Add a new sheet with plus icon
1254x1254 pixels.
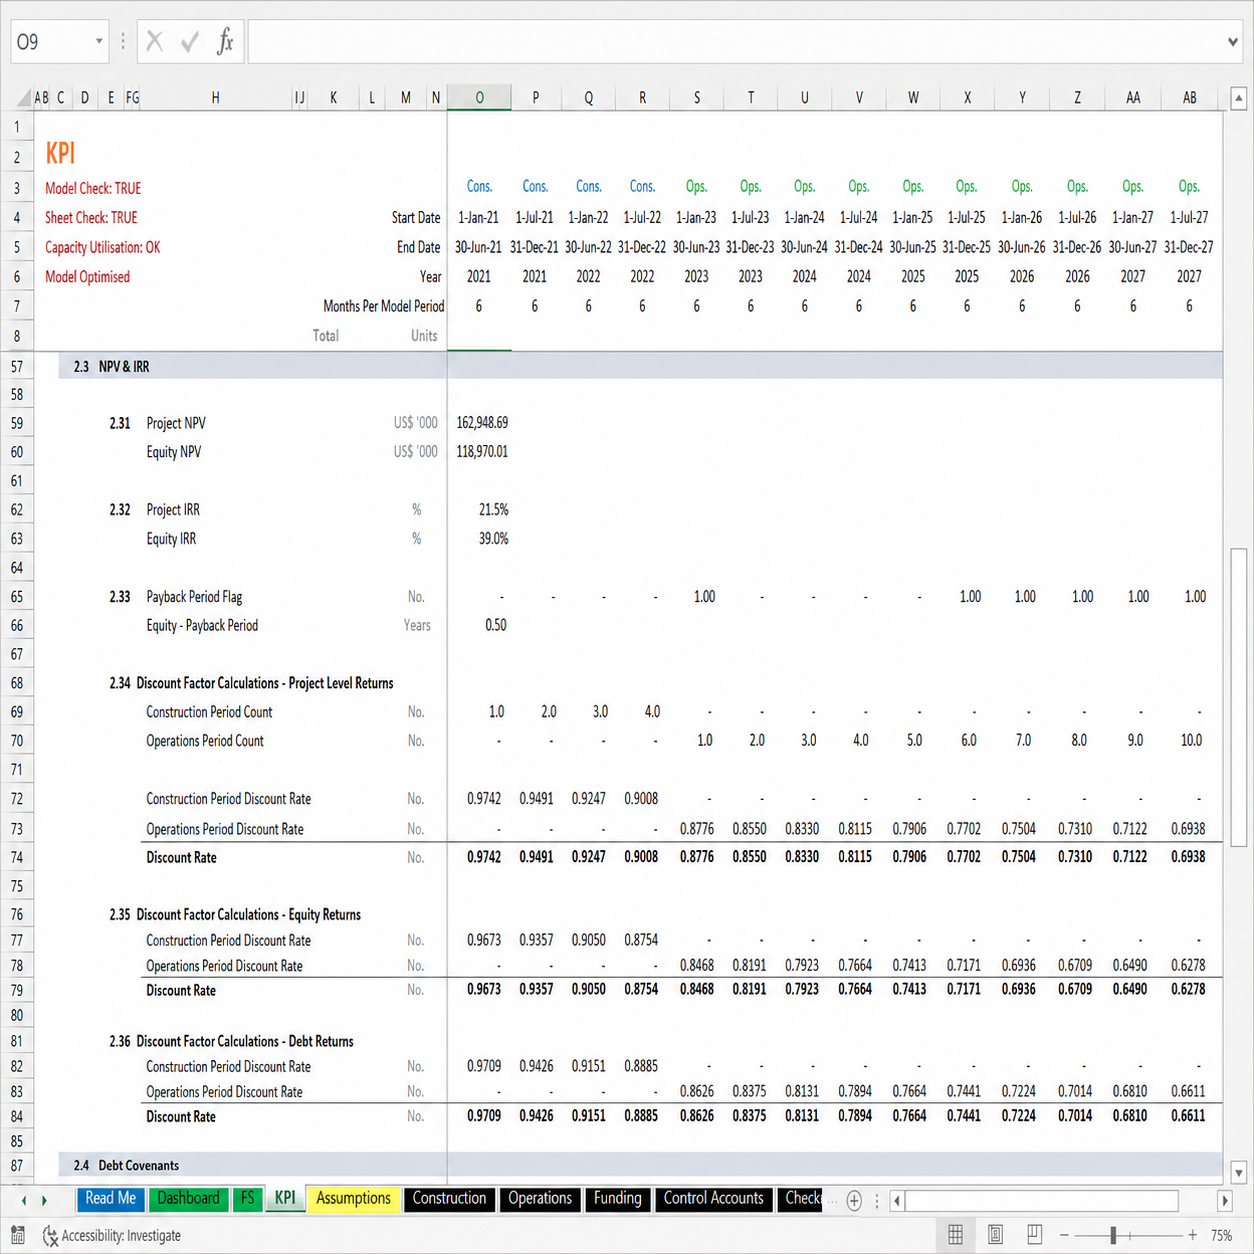click(854, 1200)
